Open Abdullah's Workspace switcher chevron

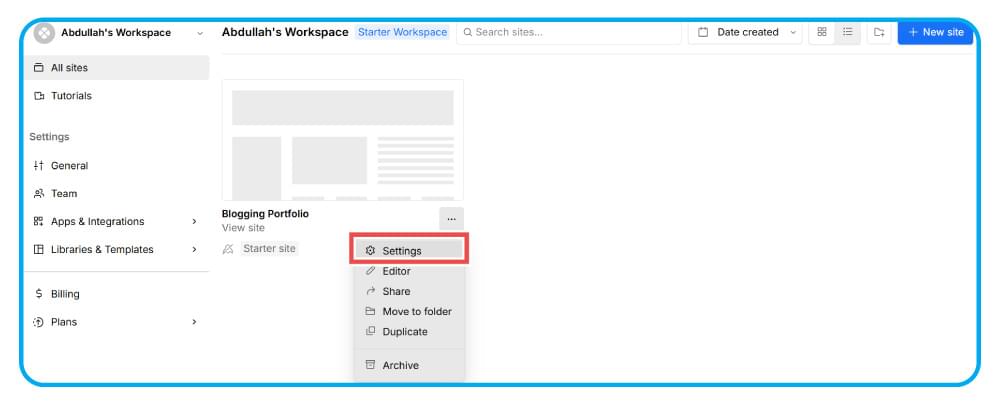(200, 33)
